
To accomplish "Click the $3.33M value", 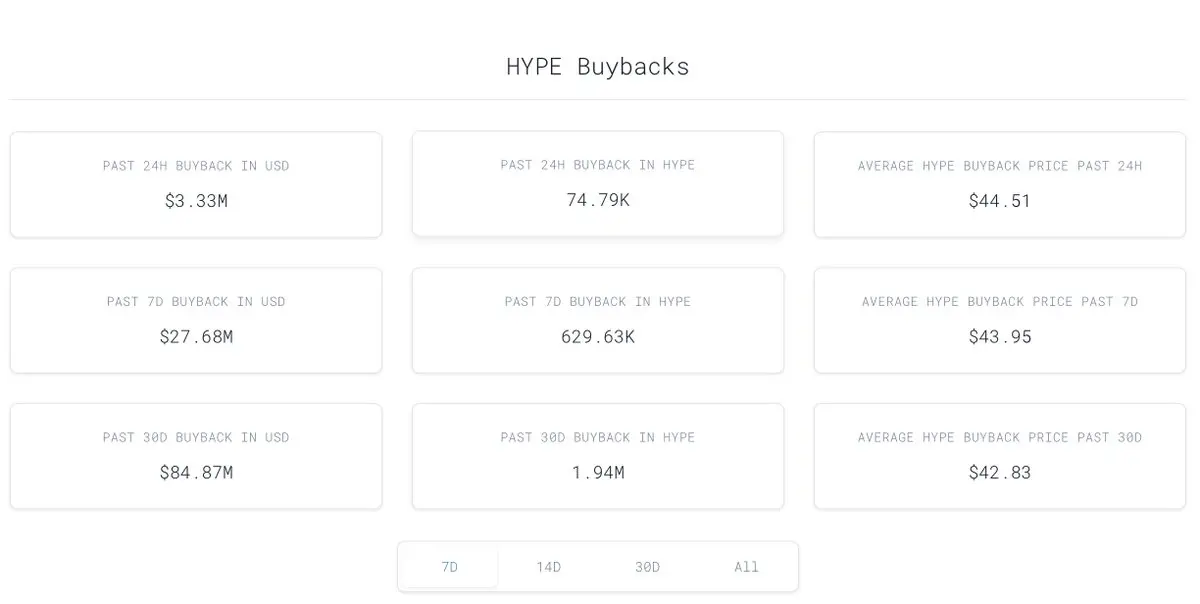I will tap(196, 201).
